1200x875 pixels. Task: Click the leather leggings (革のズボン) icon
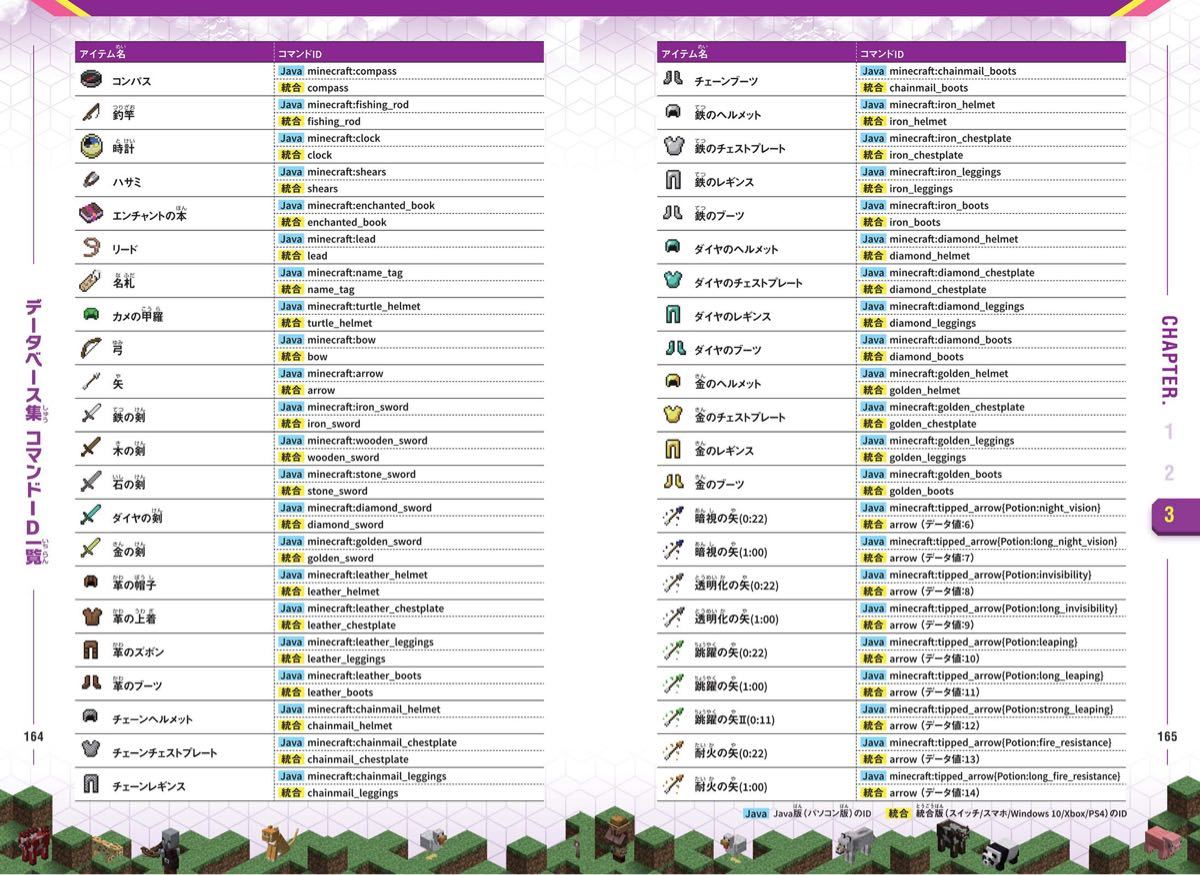[91, 651]
